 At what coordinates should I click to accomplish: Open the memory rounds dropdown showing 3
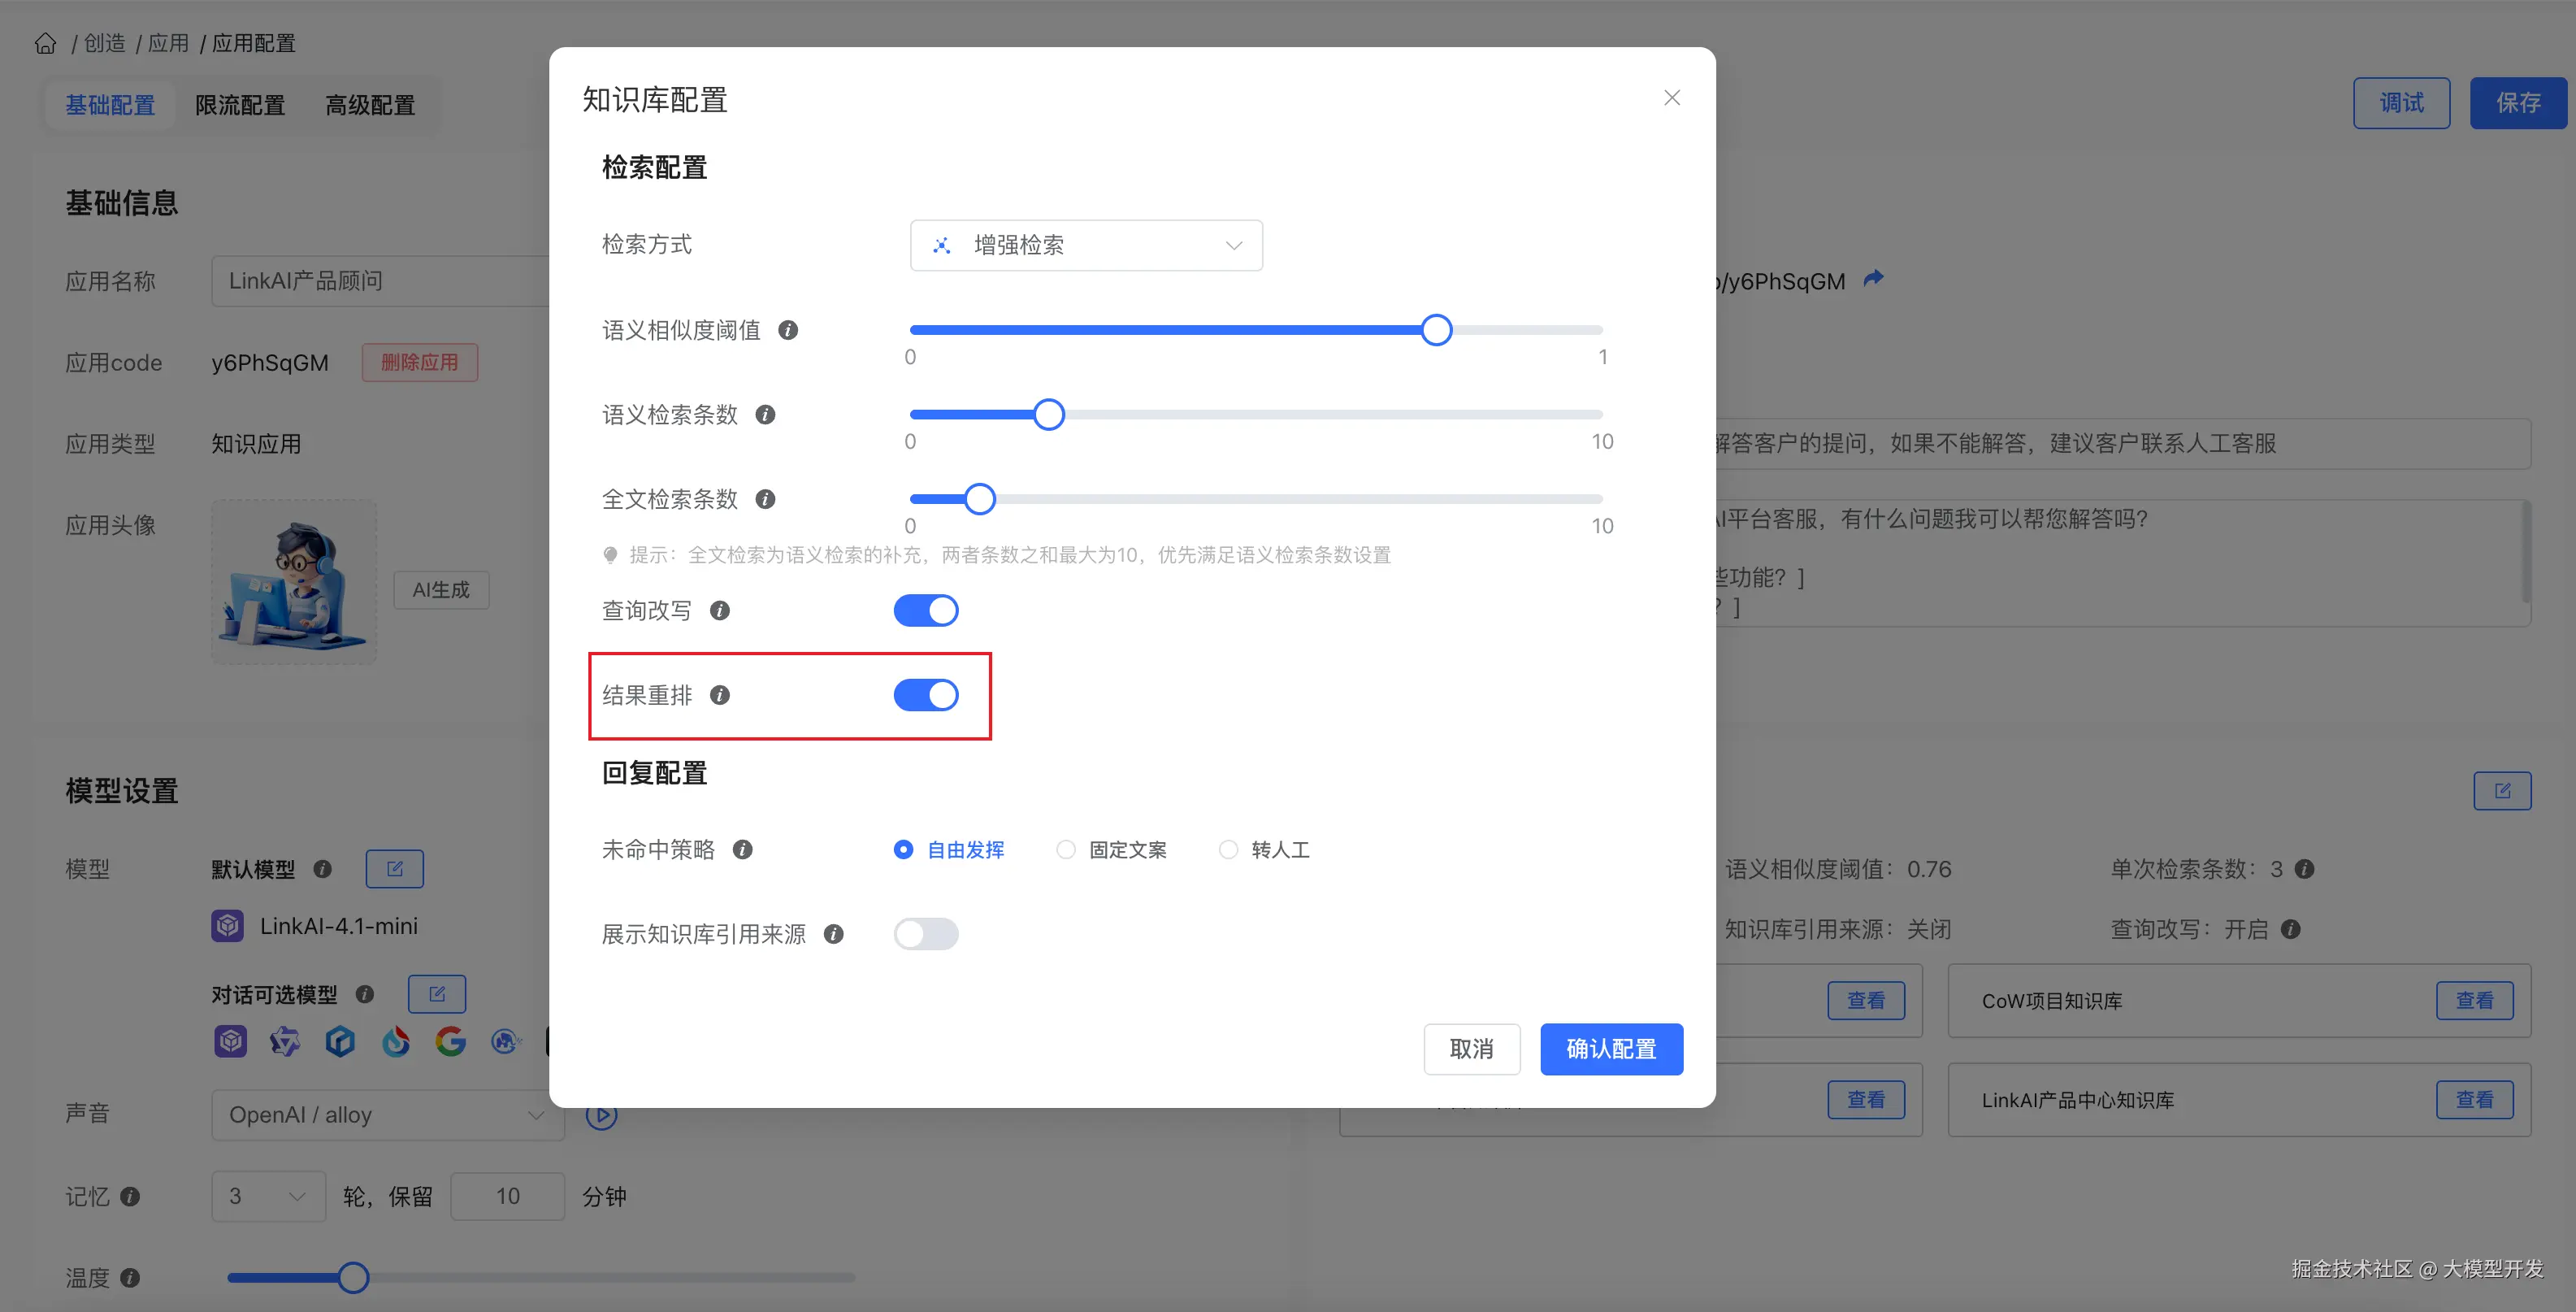[x=268, y=1196]
